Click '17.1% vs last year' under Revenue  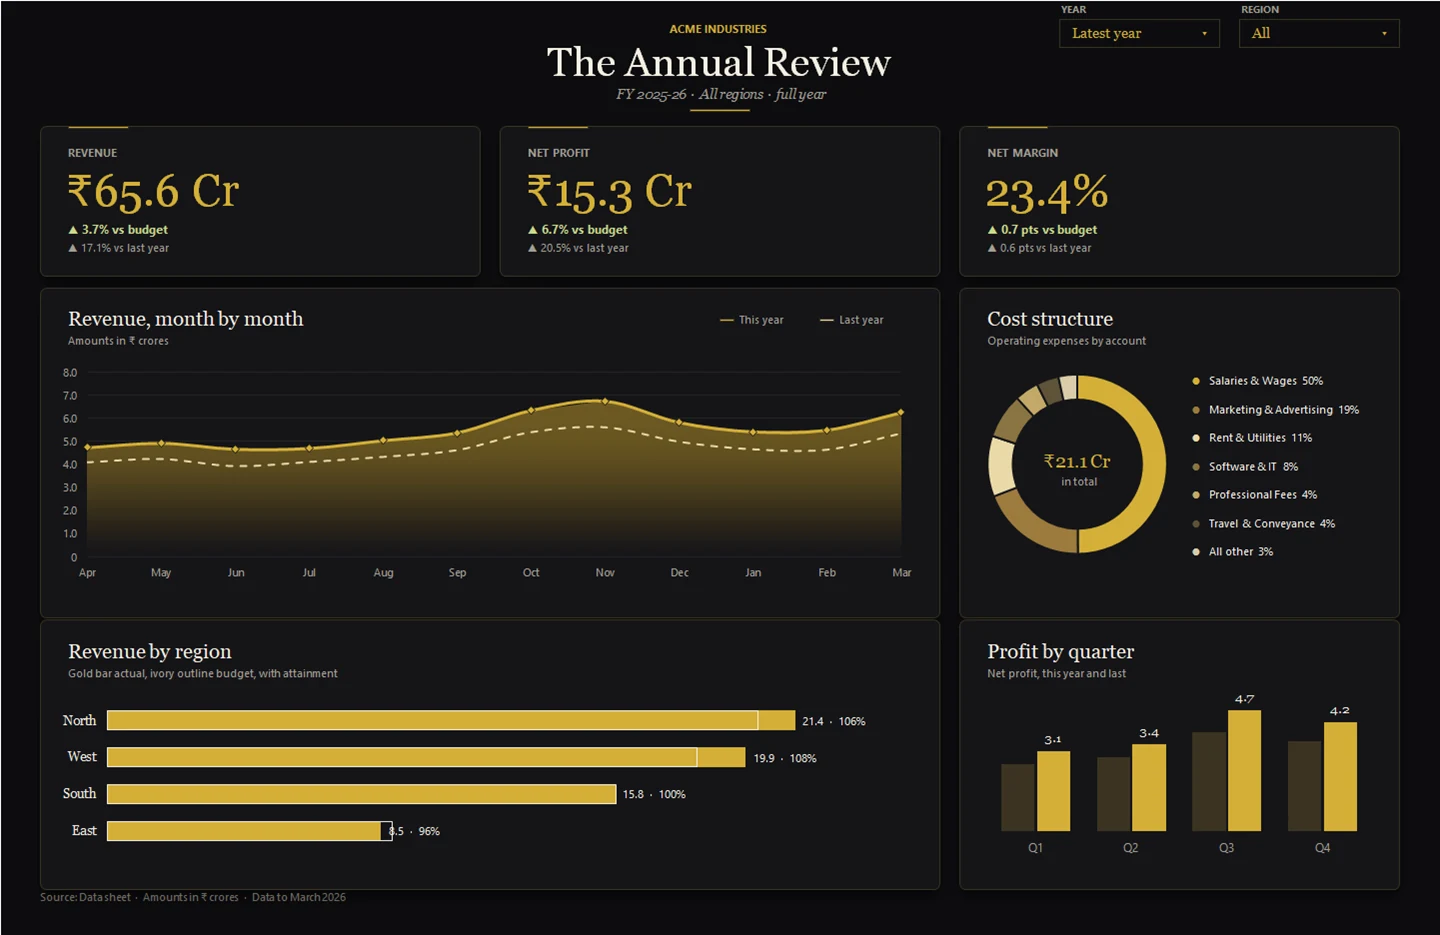point(118,248)
